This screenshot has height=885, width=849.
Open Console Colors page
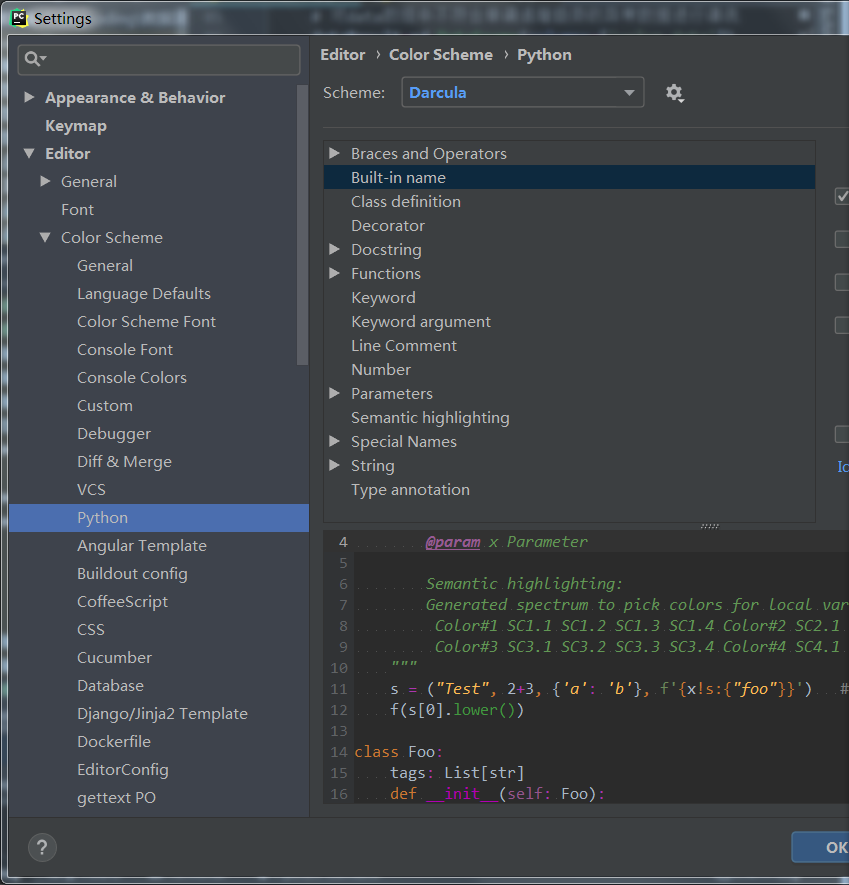tap(132, 377)
